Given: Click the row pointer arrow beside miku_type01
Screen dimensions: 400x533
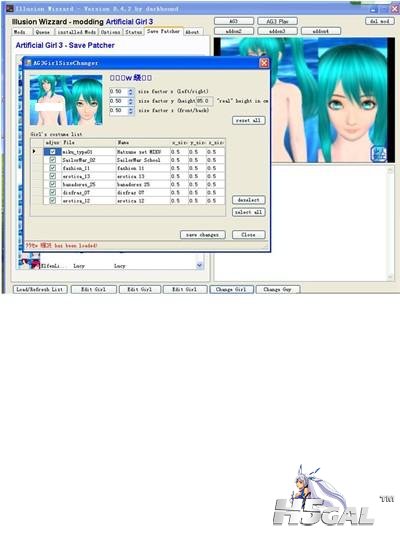Looking at the screenshot, I should tap(34, 151).
